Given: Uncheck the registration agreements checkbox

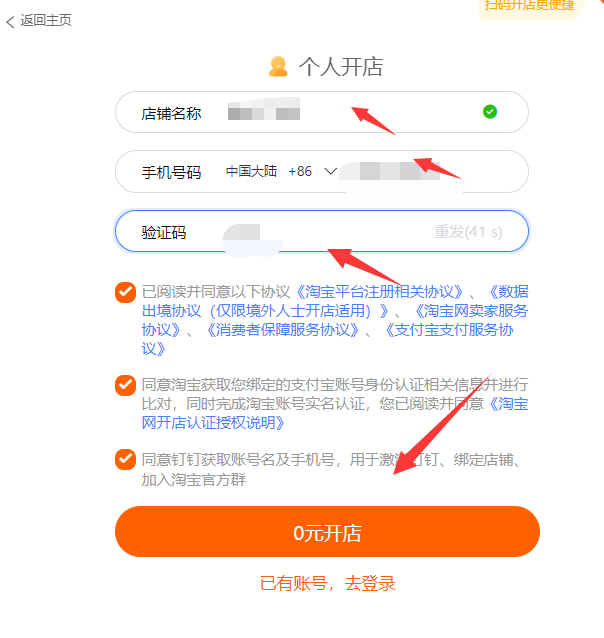Looking at the screenshot, I should click(x=125, y=292).
